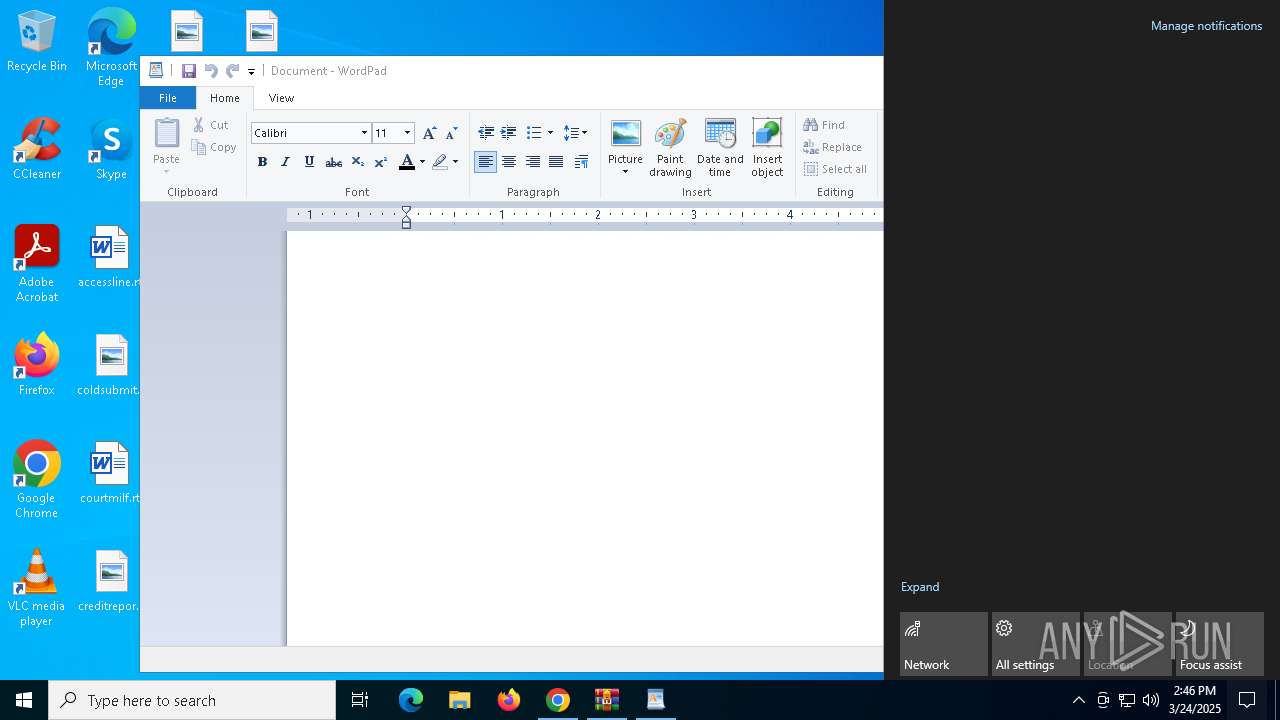Click Insert object button
1280x720 pixels.
(767, 148)
